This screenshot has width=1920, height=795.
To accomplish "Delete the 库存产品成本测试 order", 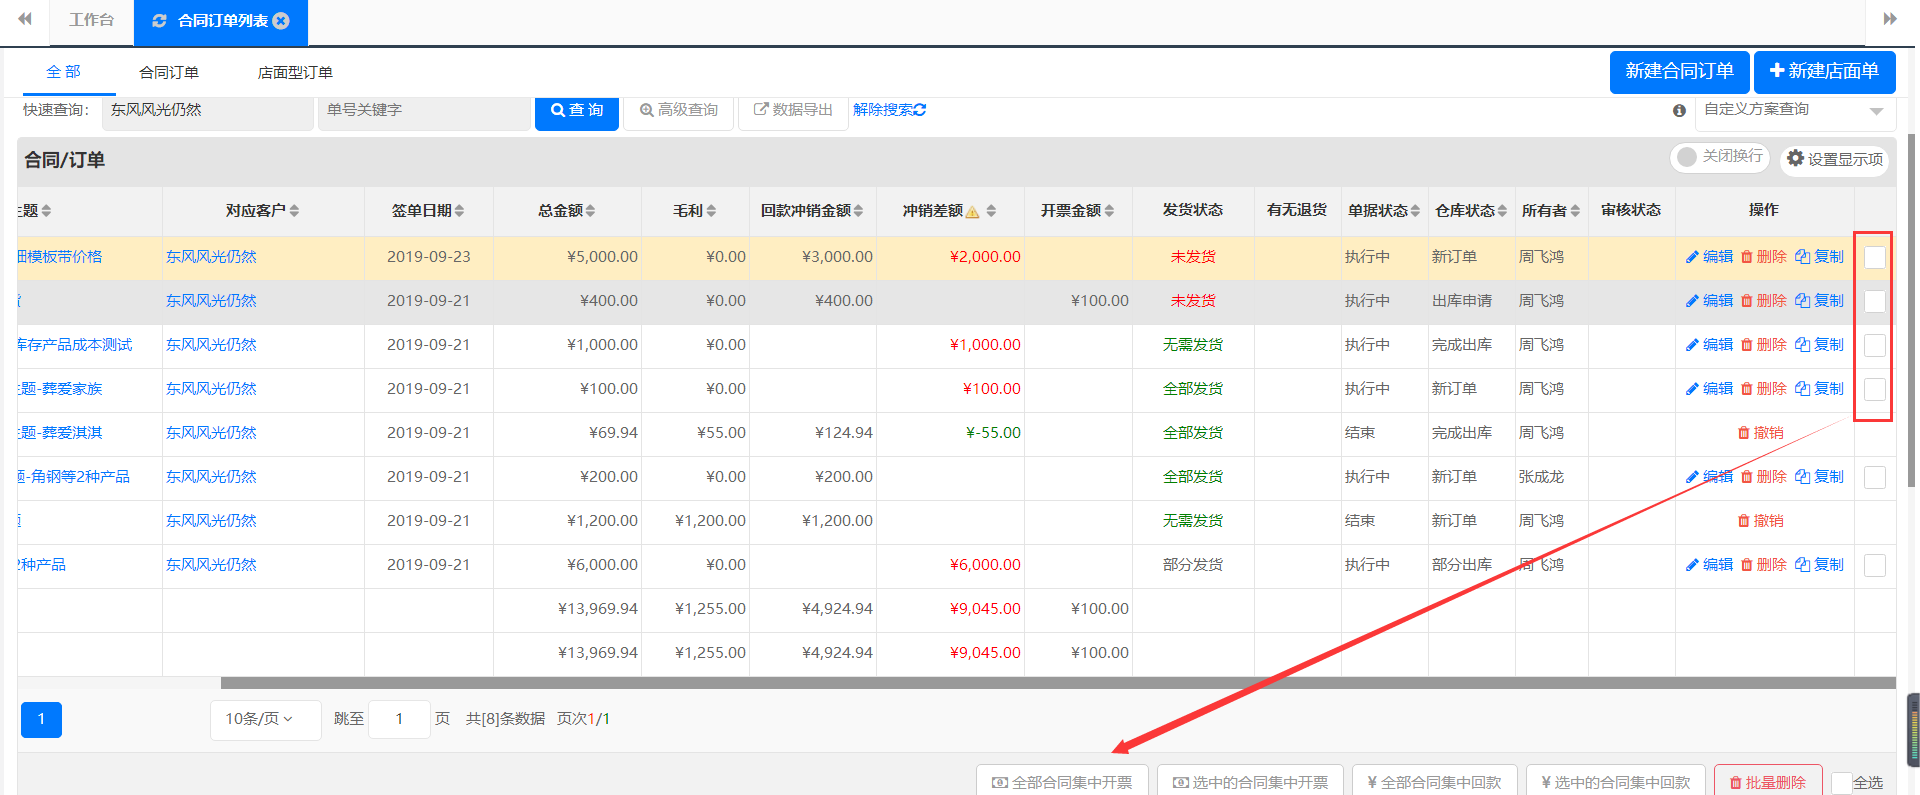I will tap(1764, 345).
